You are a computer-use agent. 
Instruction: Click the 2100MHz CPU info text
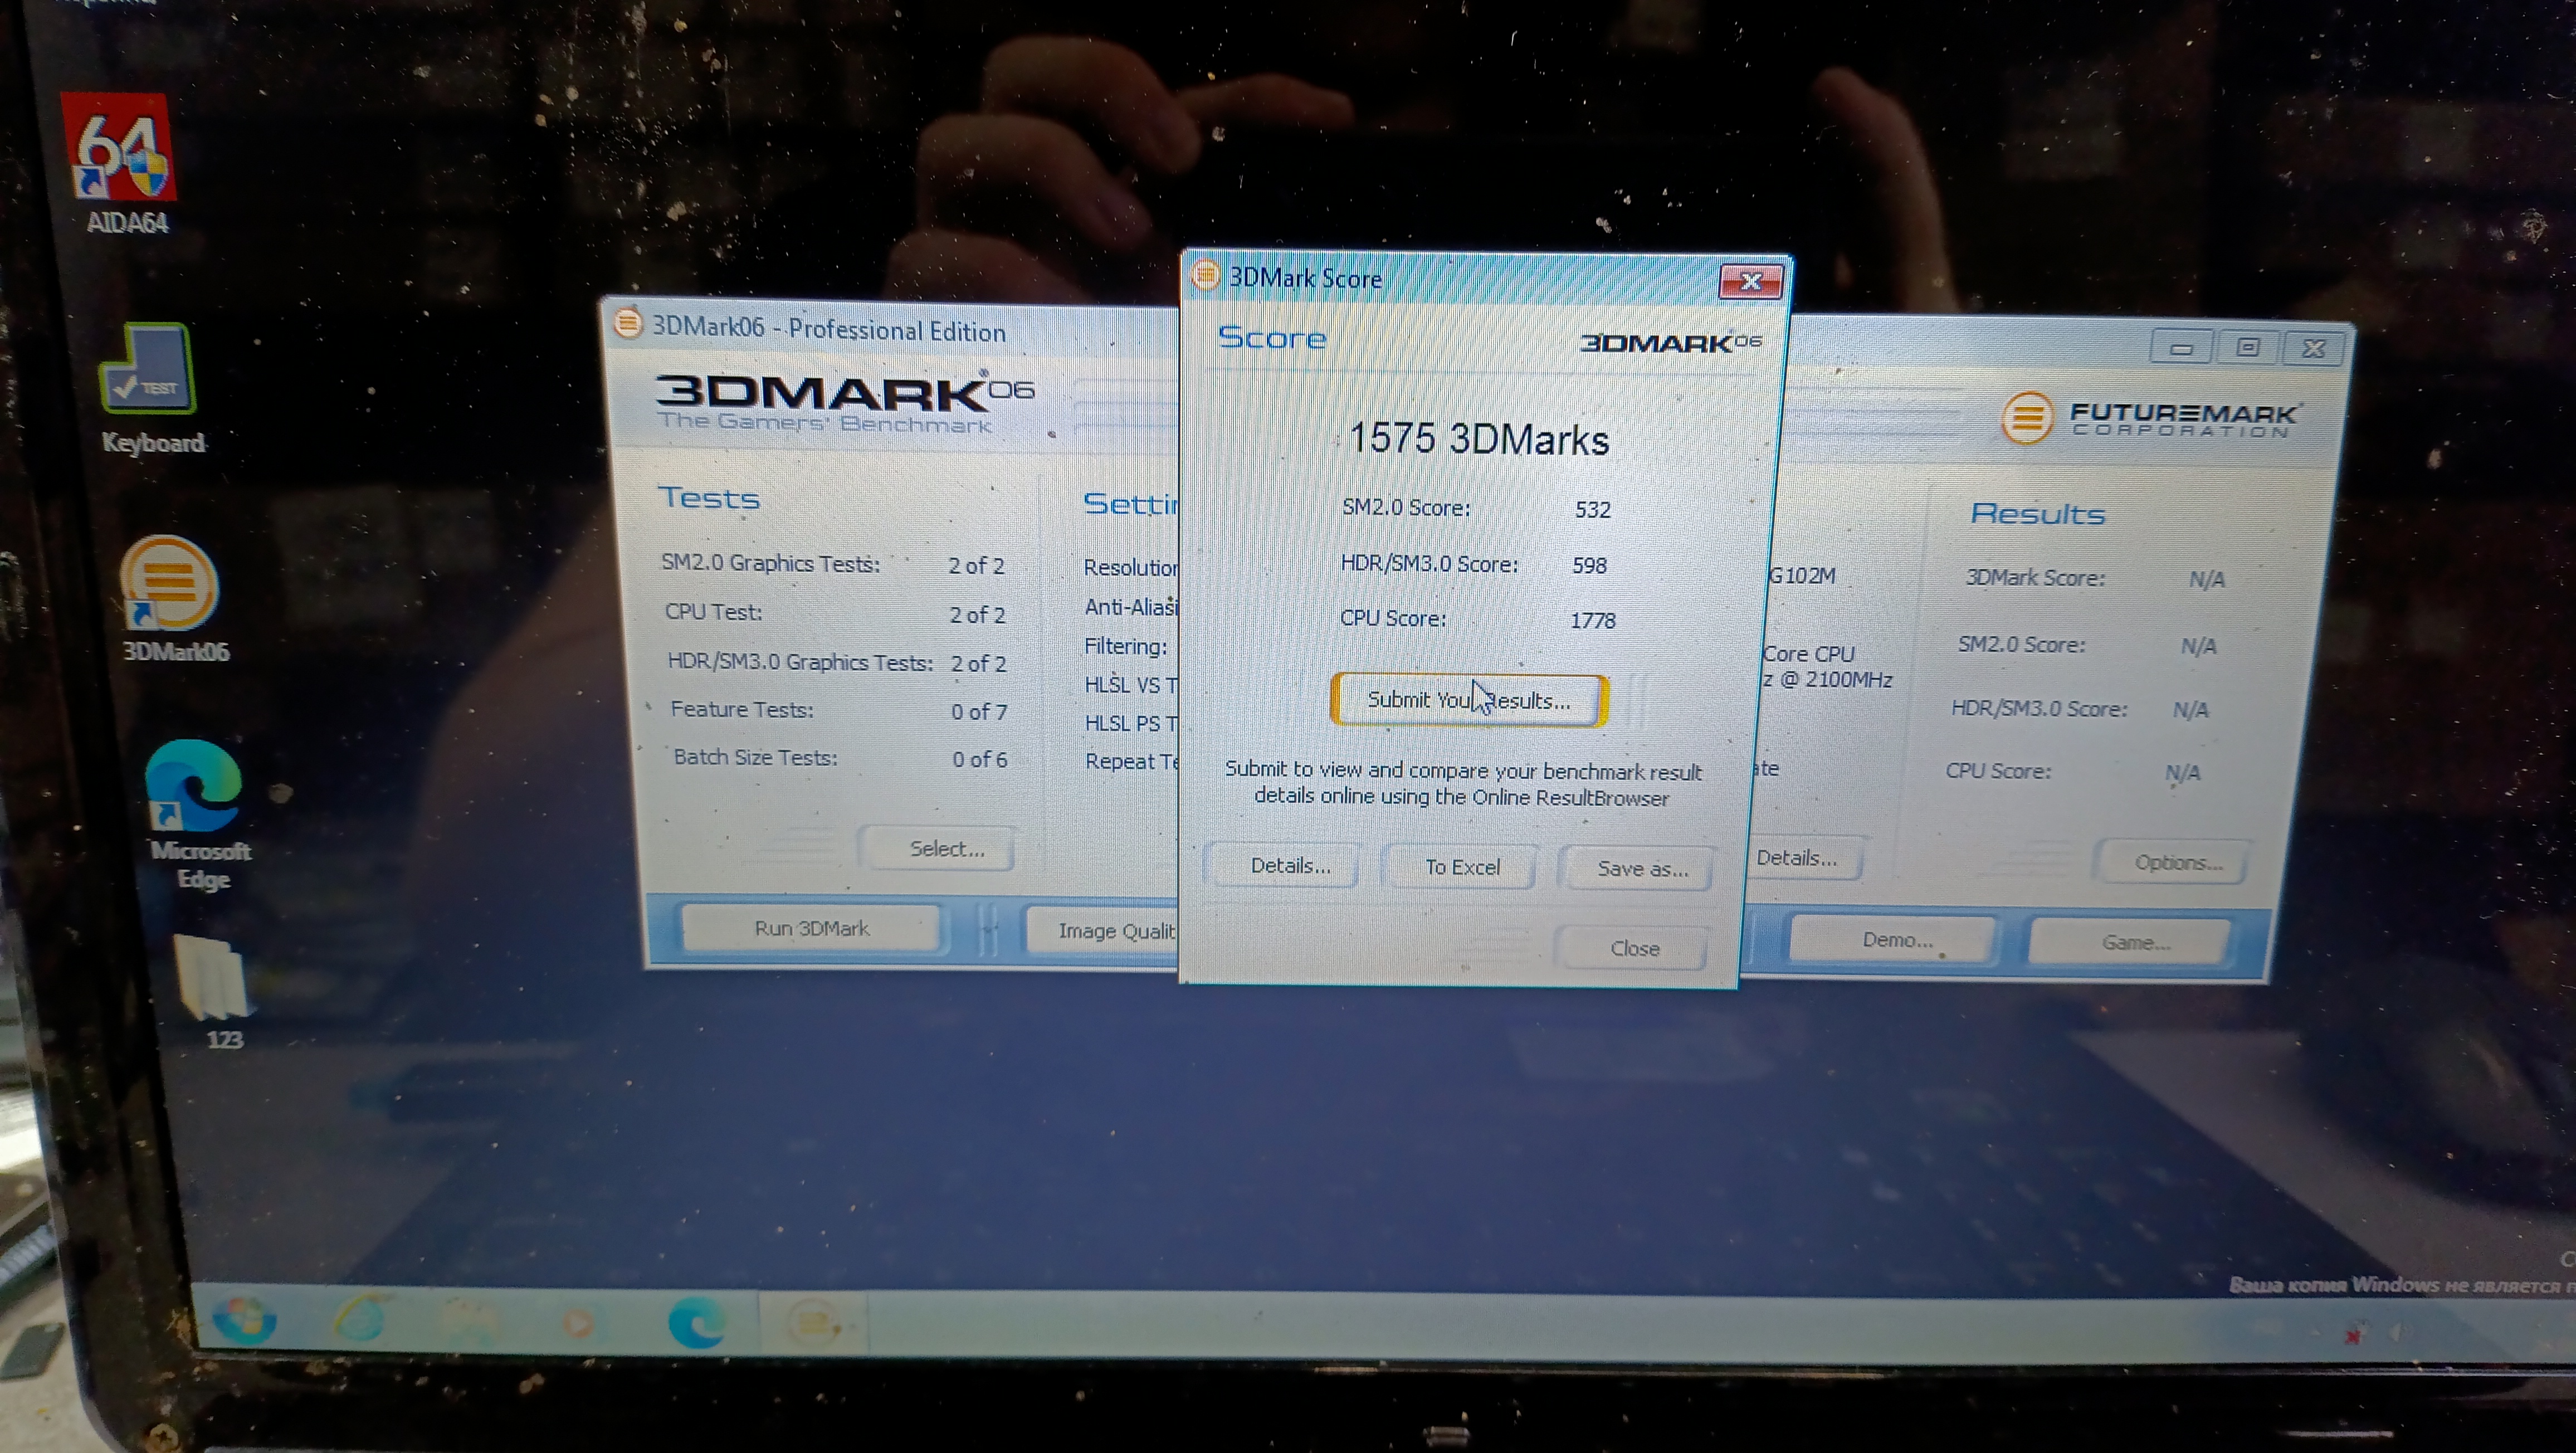pyautogui.click(x=1827, y=680)
